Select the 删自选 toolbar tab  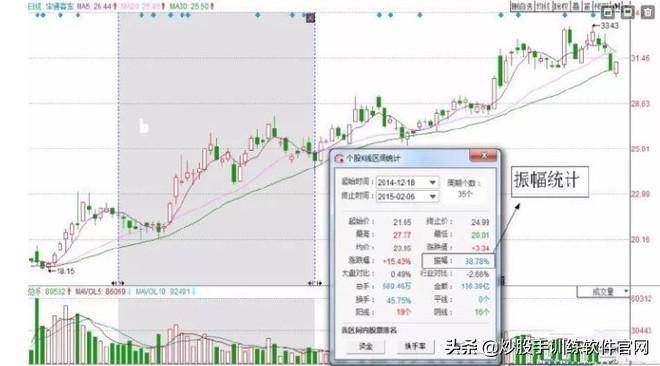click(x=522, y=6)
